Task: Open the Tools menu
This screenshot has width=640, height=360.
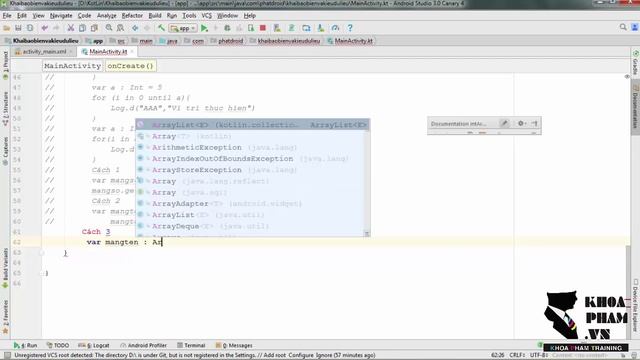Action: [x=189, y=16]
